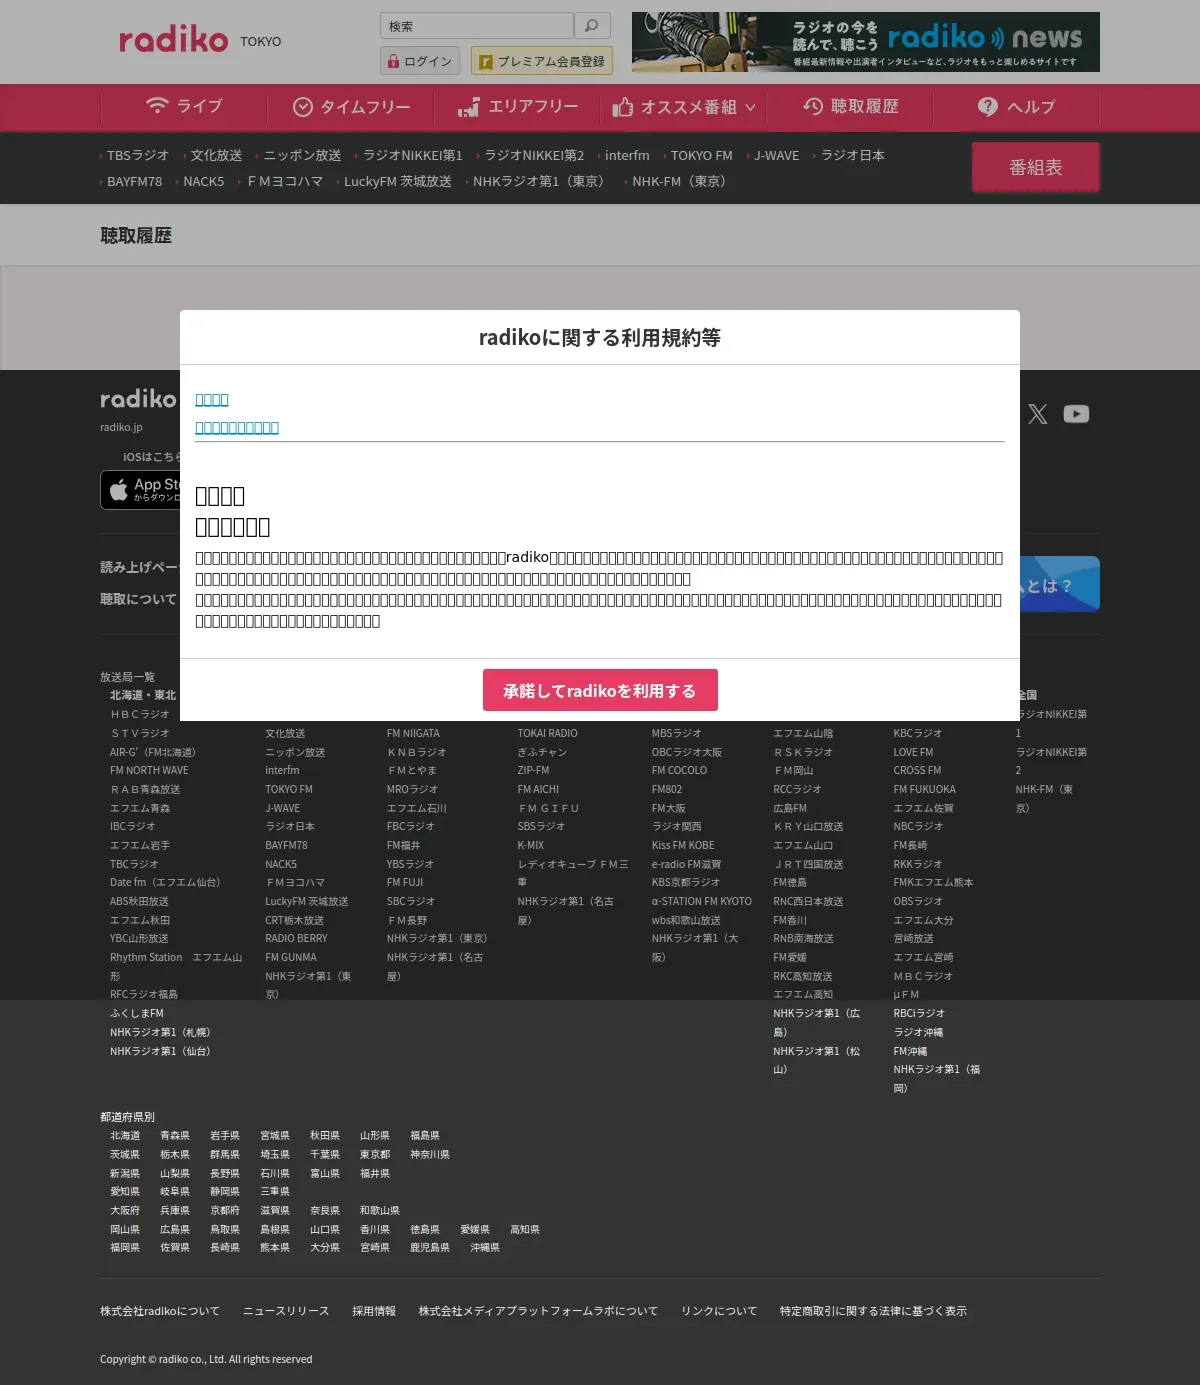Click the footer radiko logo
This screenshot has width=1200, height=1385.
coord(138,399)
